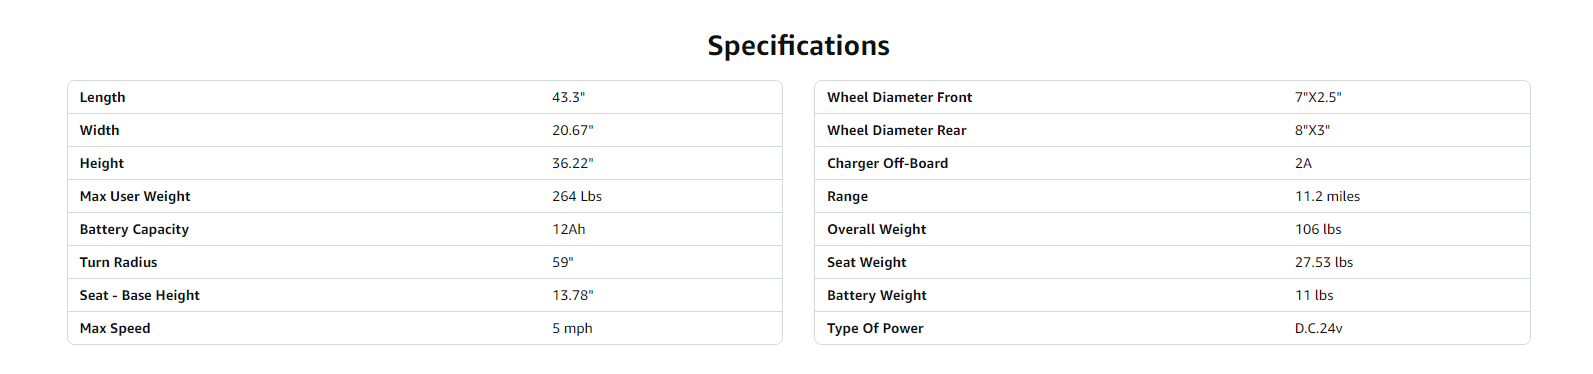
Task: Click the Specifications heading
Action: pos(798,46)
